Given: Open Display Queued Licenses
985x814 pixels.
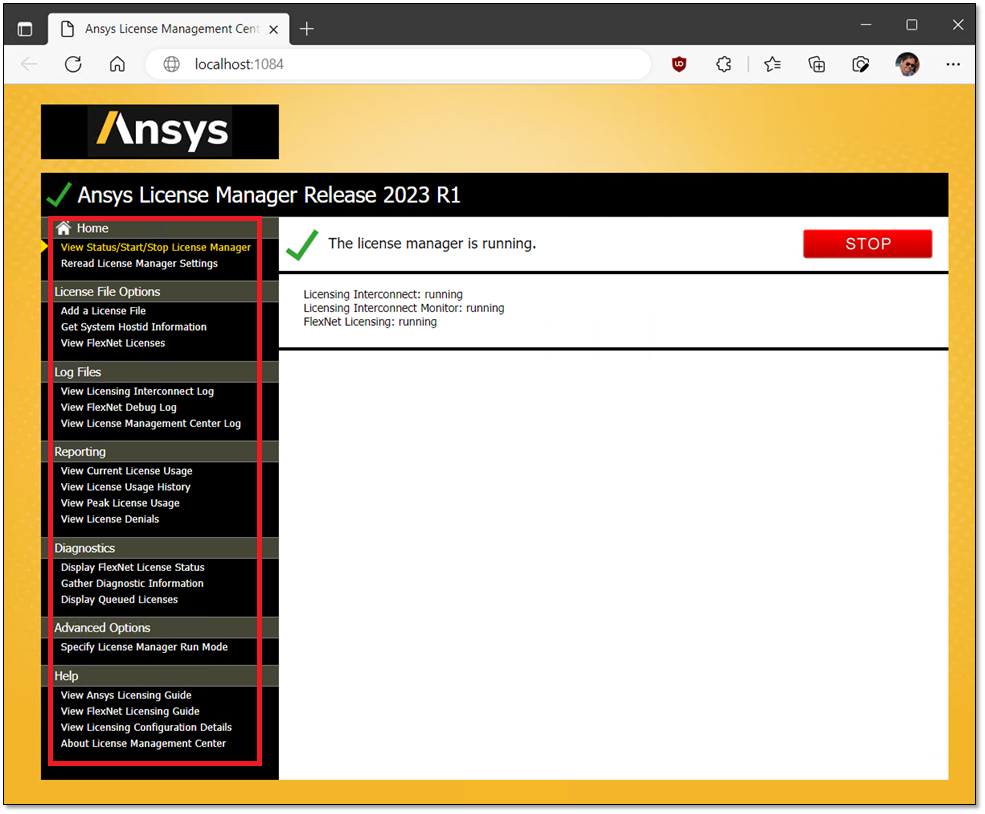Looking at the screenshot, I should pyautogui.click(x=119, y=600).
